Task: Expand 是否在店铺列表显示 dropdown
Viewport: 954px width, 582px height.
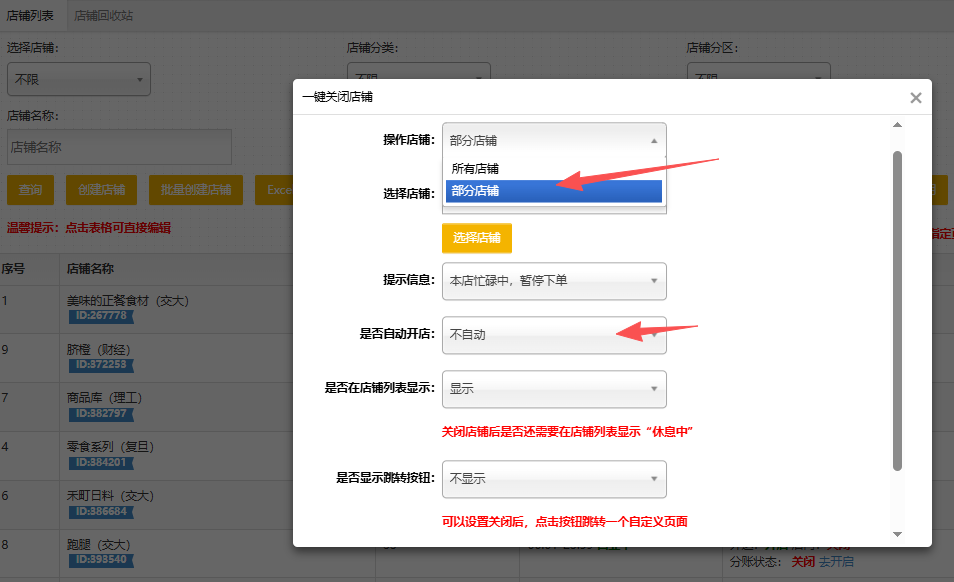Action: pos(553,389)
